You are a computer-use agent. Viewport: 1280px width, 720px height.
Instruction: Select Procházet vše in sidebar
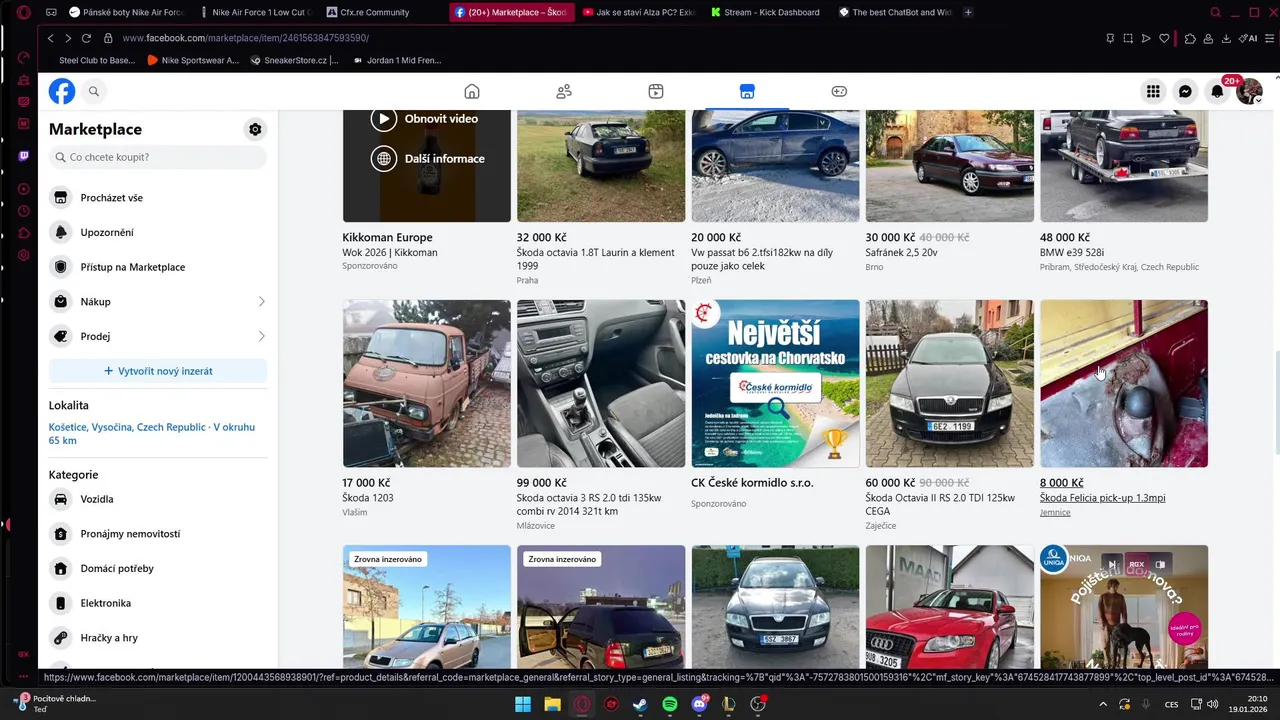coord(158,198)
